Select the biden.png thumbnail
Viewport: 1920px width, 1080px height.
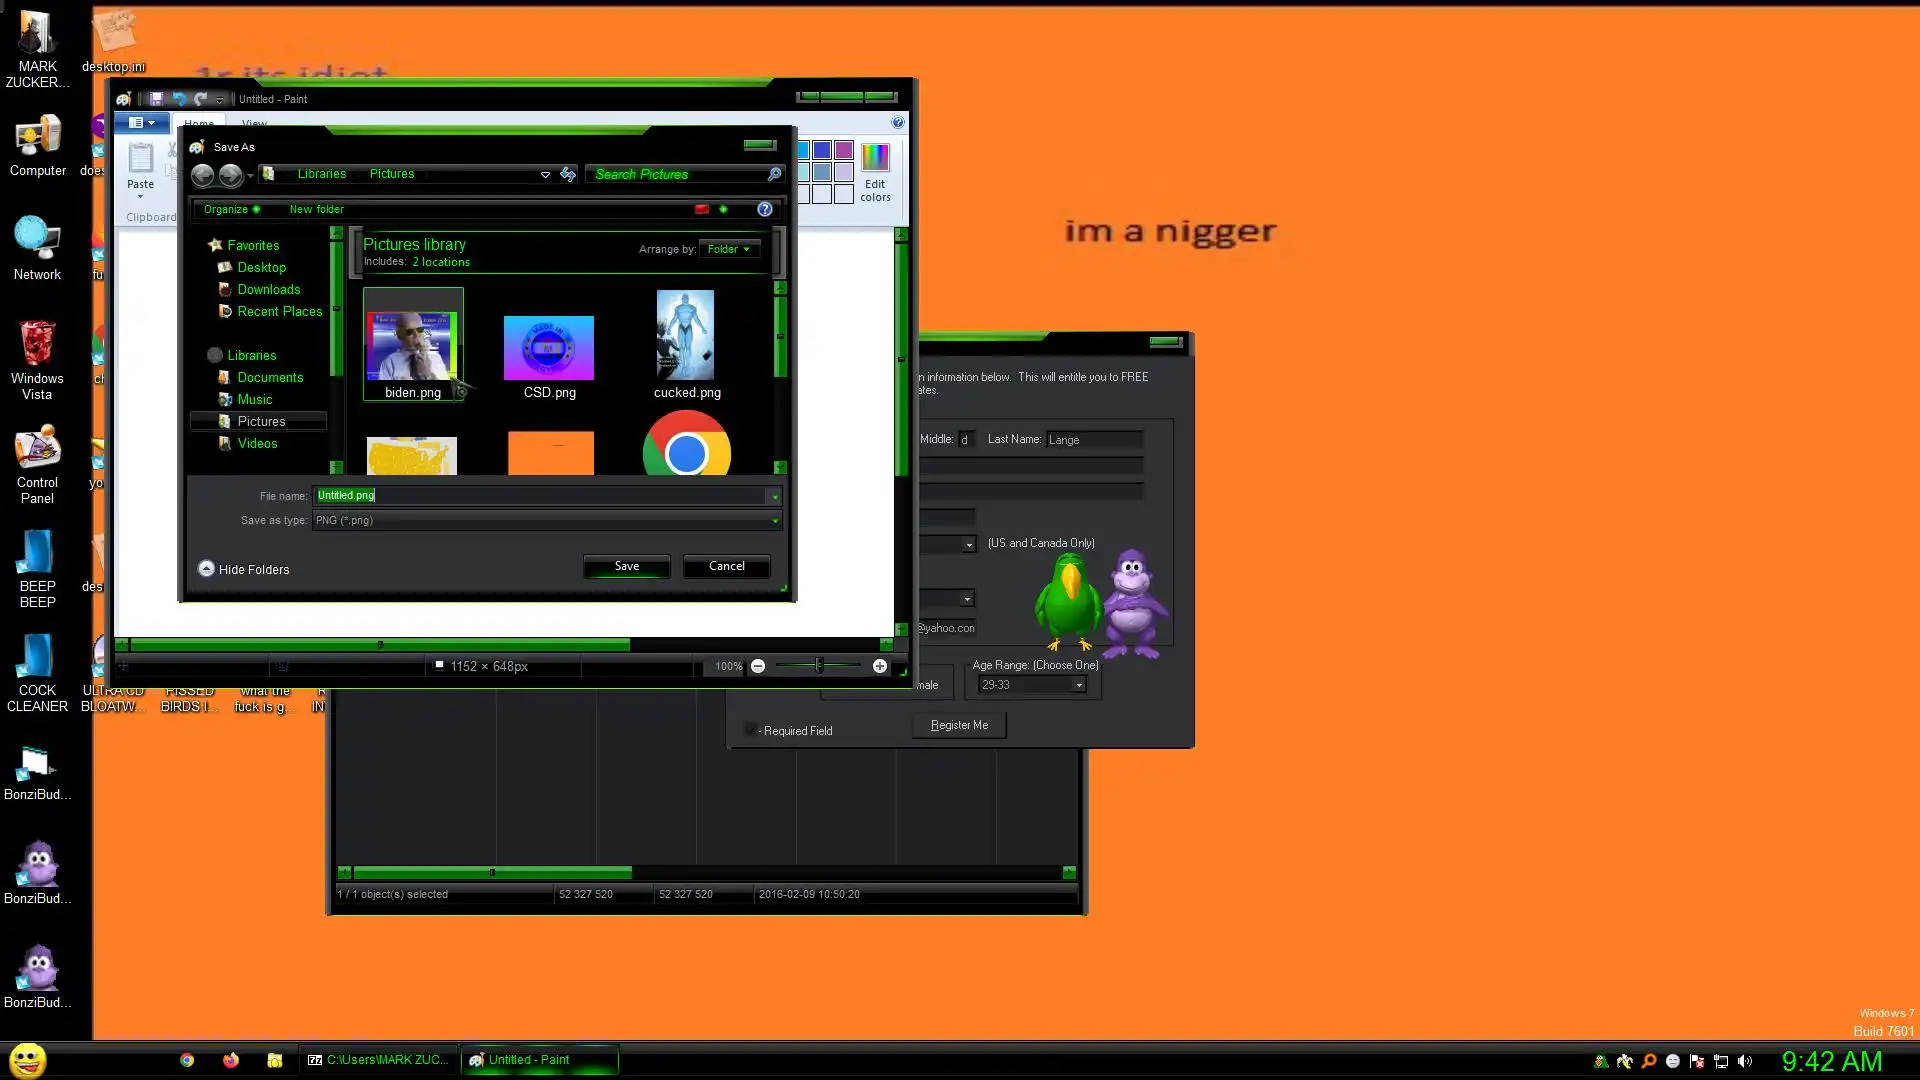413,345
